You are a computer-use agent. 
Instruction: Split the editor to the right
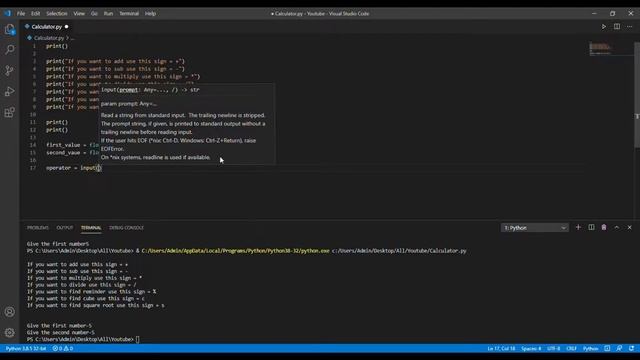617,27
